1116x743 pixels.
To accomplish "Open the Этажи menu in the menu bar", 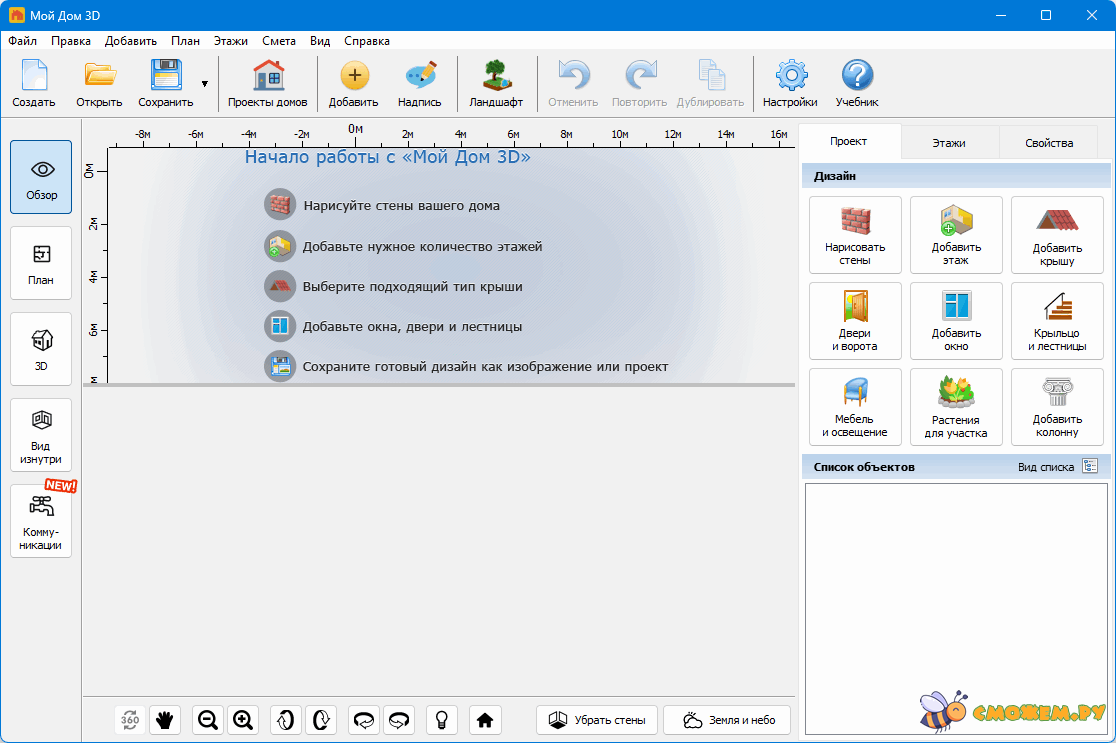I will click(231, 41).
